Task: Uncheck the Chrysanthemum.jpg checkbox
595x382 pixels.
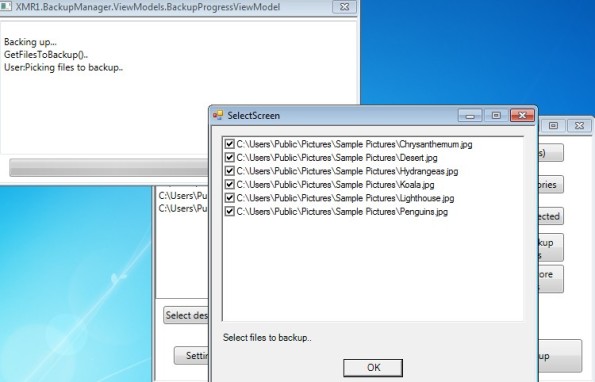Action: click(229, 144)
